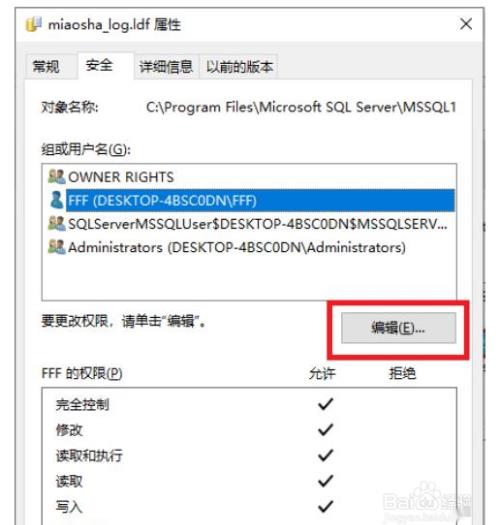Click the file icon in title bar
Screen dimensions: 500x525
[33, 24]
